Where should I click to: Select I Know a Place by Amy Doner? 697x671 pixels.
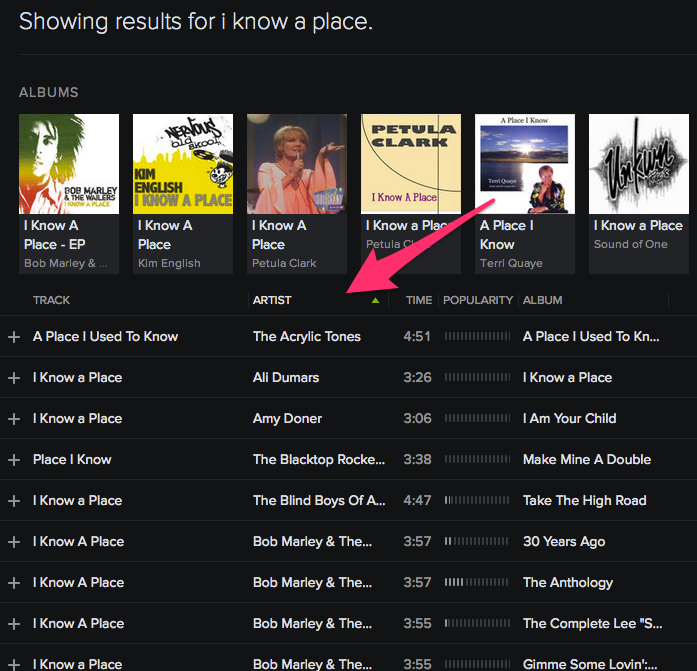77,419
